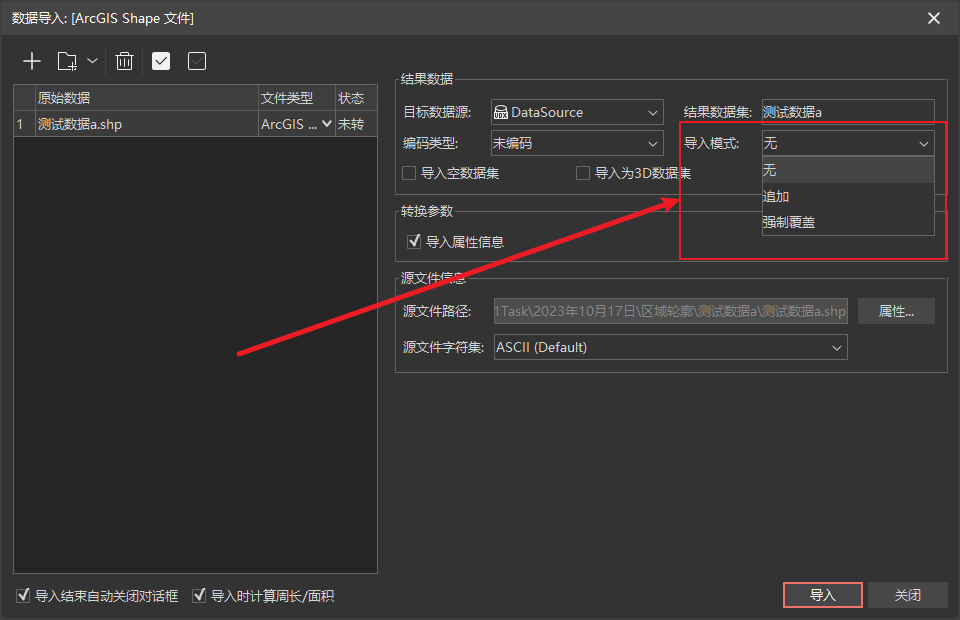Click the select all checkmark icon
This screenshot has width=960, height=620.
tap(161, 61)
